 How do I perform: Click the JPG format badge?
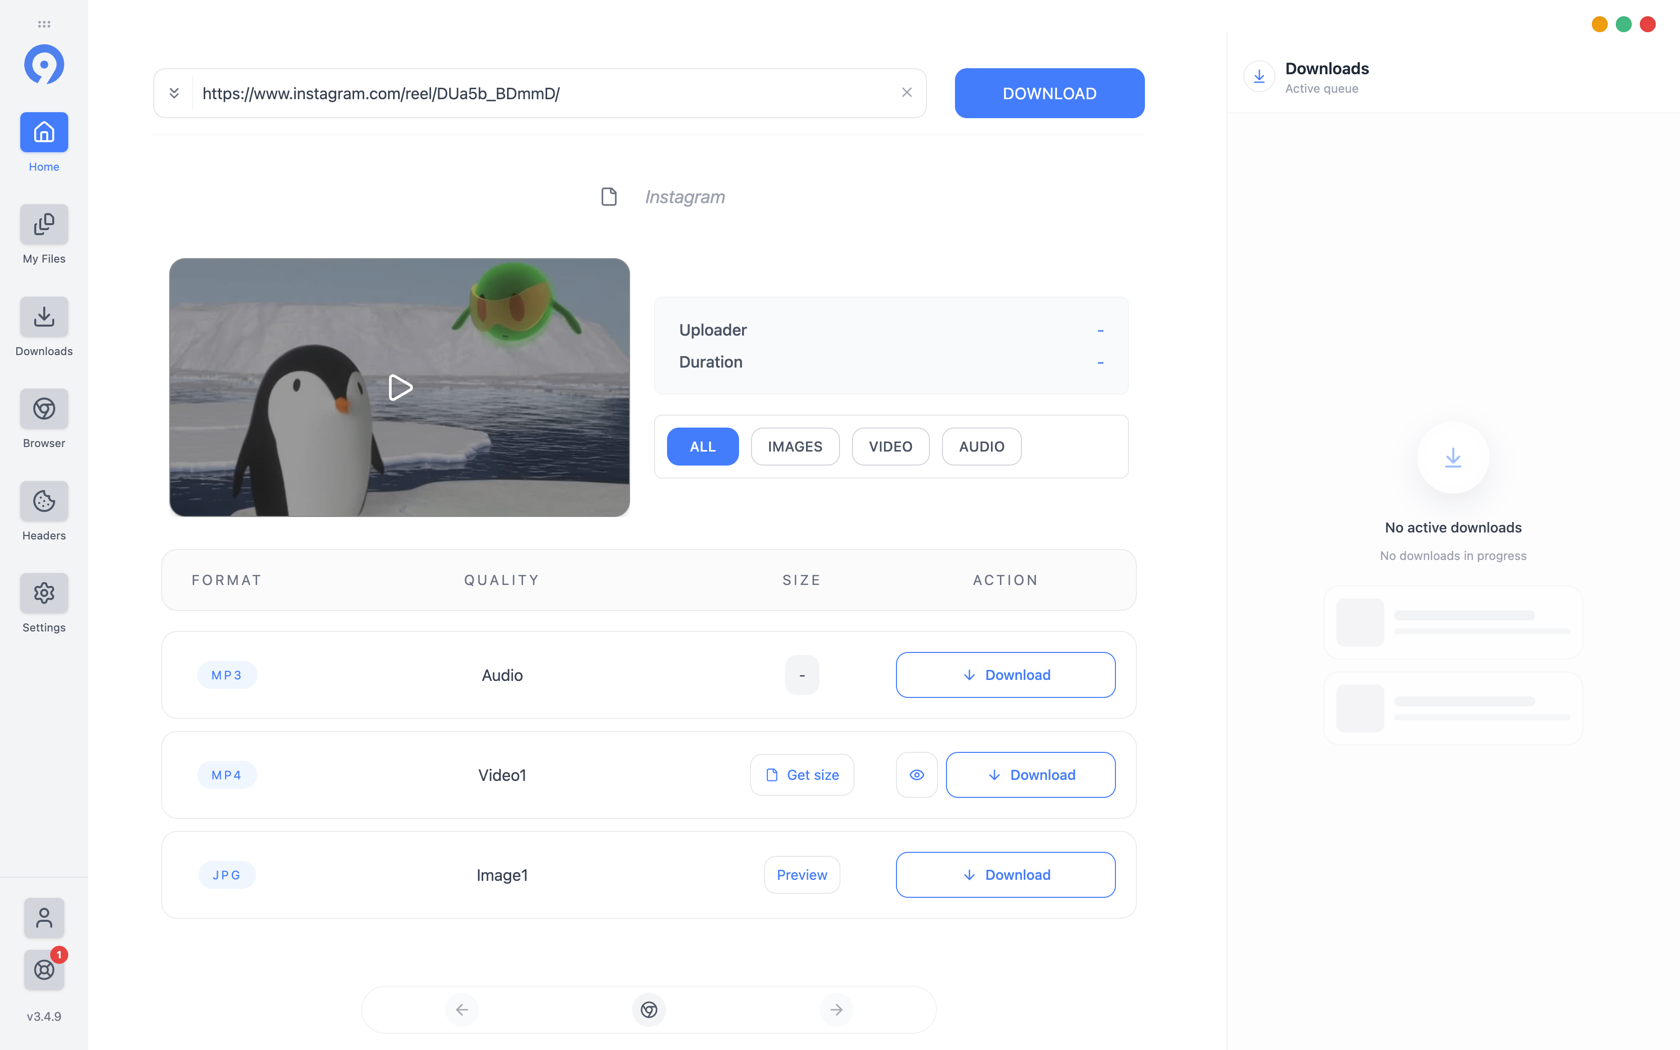(227, 875)
